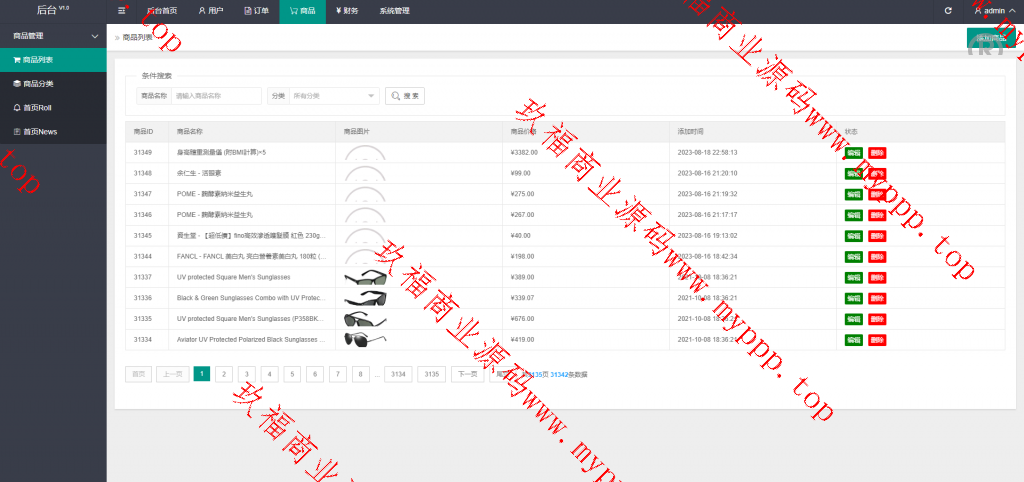Screen dimensions: 1024x482
Task: Click the 添加商品 add product button
Action: pos(990,38)
